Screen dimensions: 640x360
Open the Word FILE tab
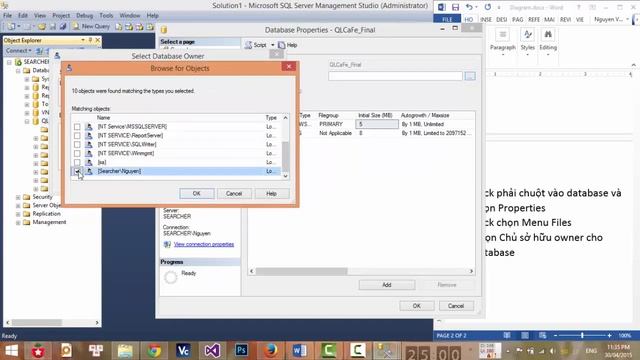[x=447, y=20]
